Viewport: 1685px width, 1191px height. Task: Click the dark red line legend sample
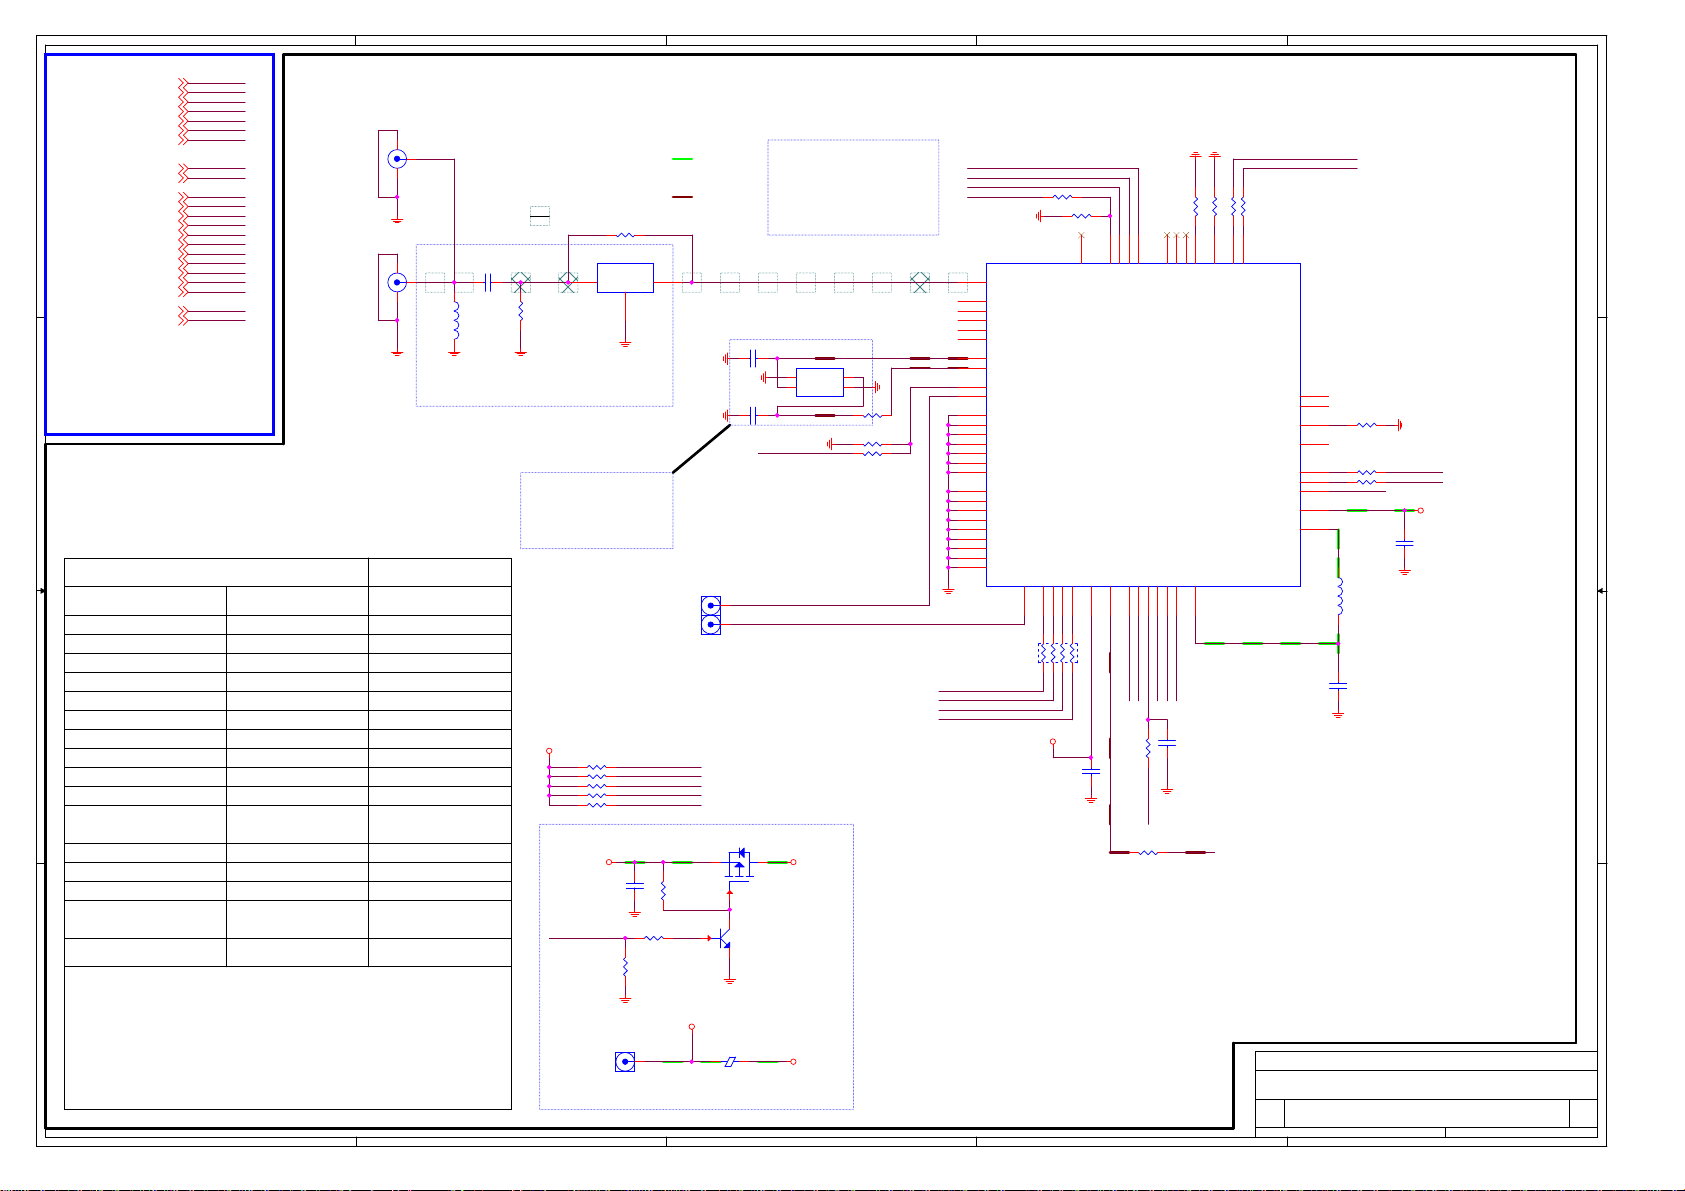pos(683,197)
